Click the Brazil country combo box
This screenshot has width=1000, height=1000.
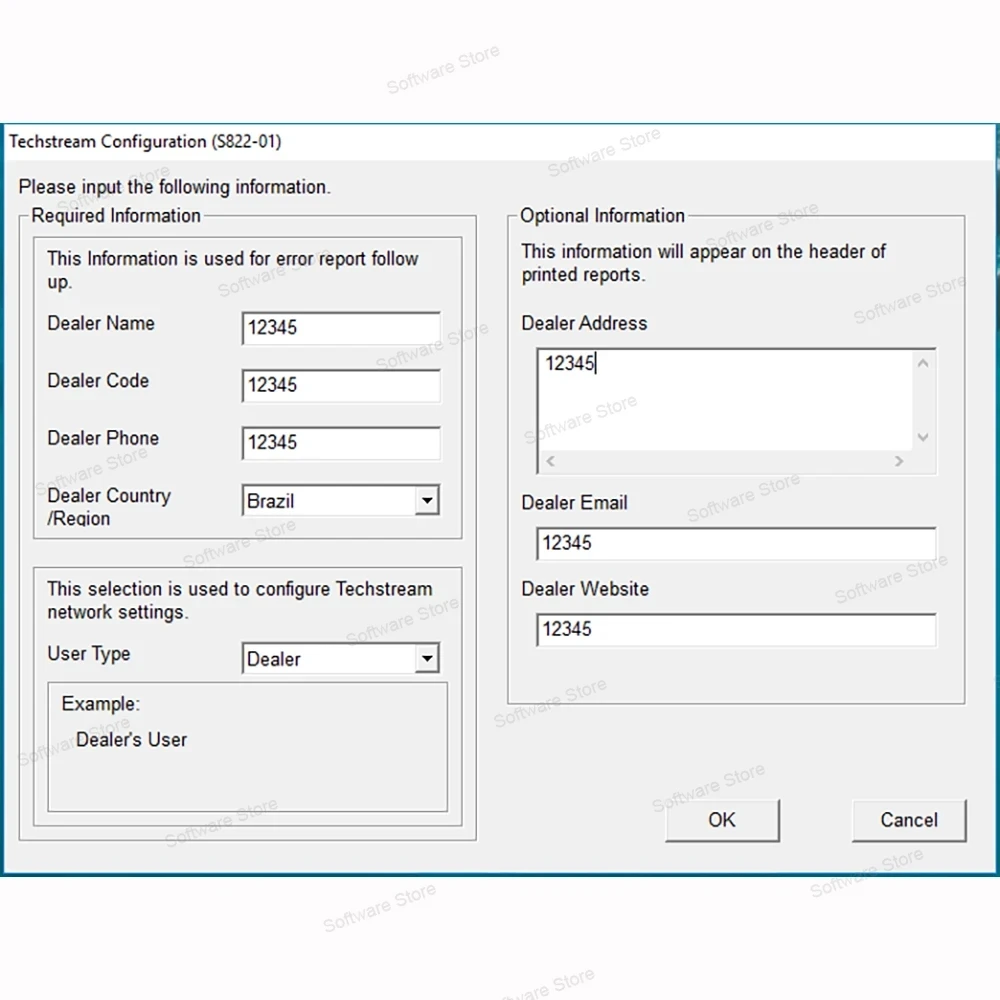341,501
